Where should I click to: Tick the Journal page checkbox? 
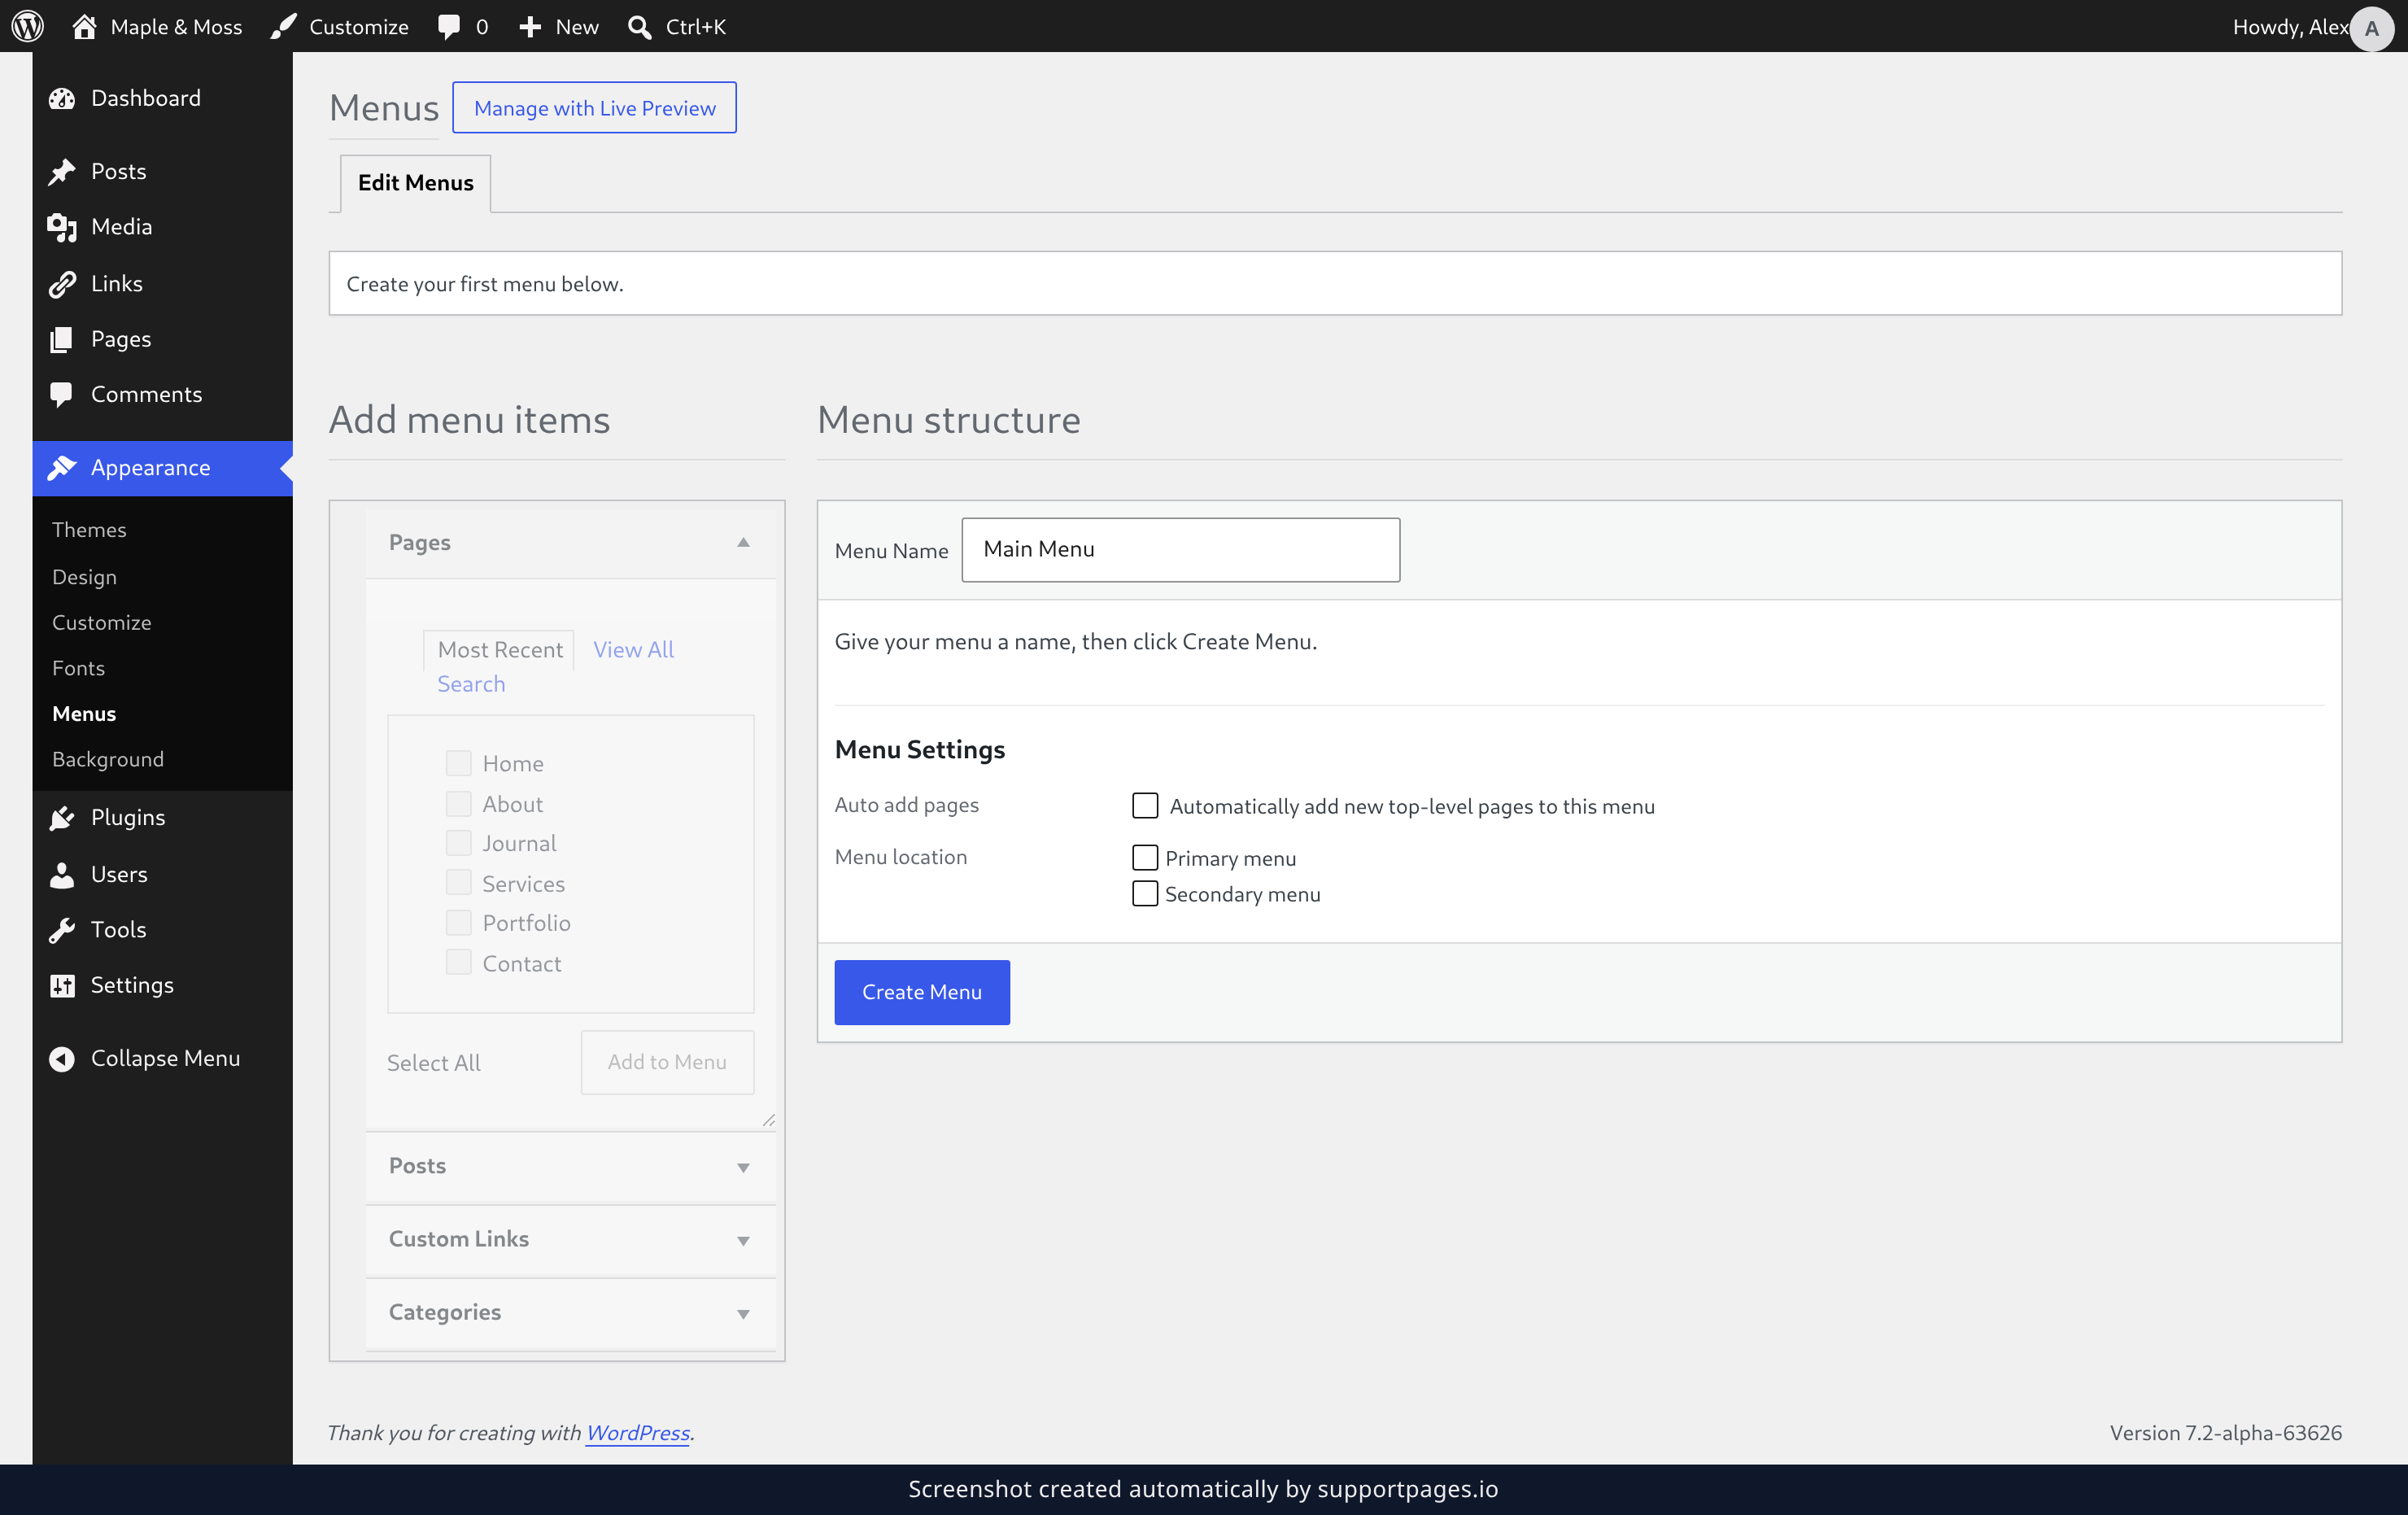click(x=458, y=843)
